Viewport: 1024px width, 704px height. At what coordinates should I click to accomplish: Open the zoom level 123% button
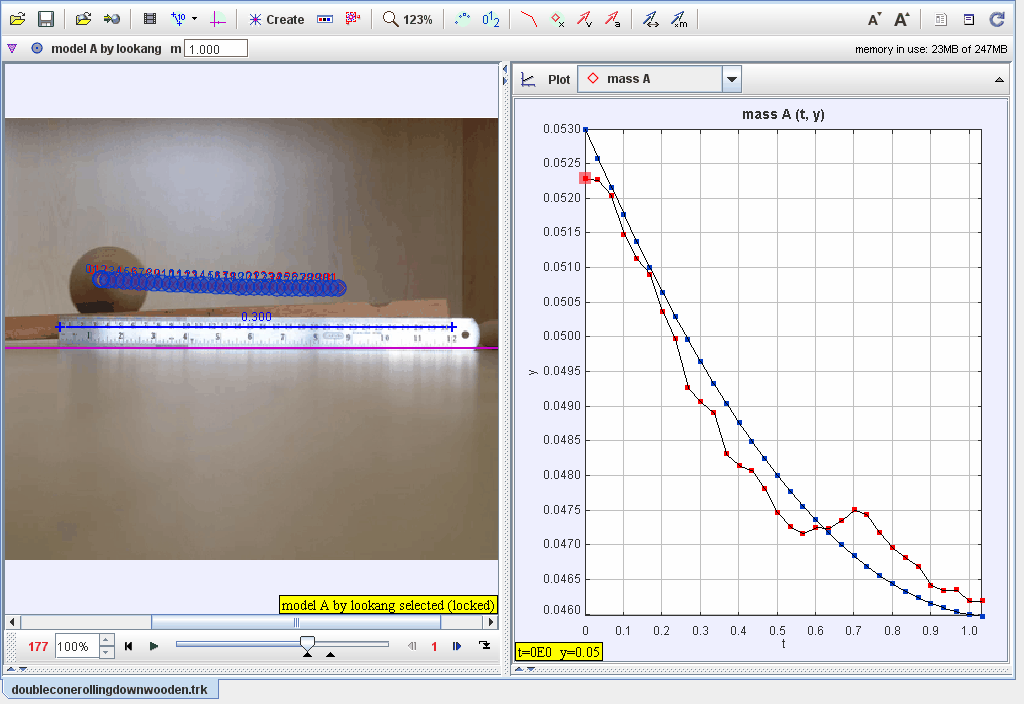click(x=408, y=20)
